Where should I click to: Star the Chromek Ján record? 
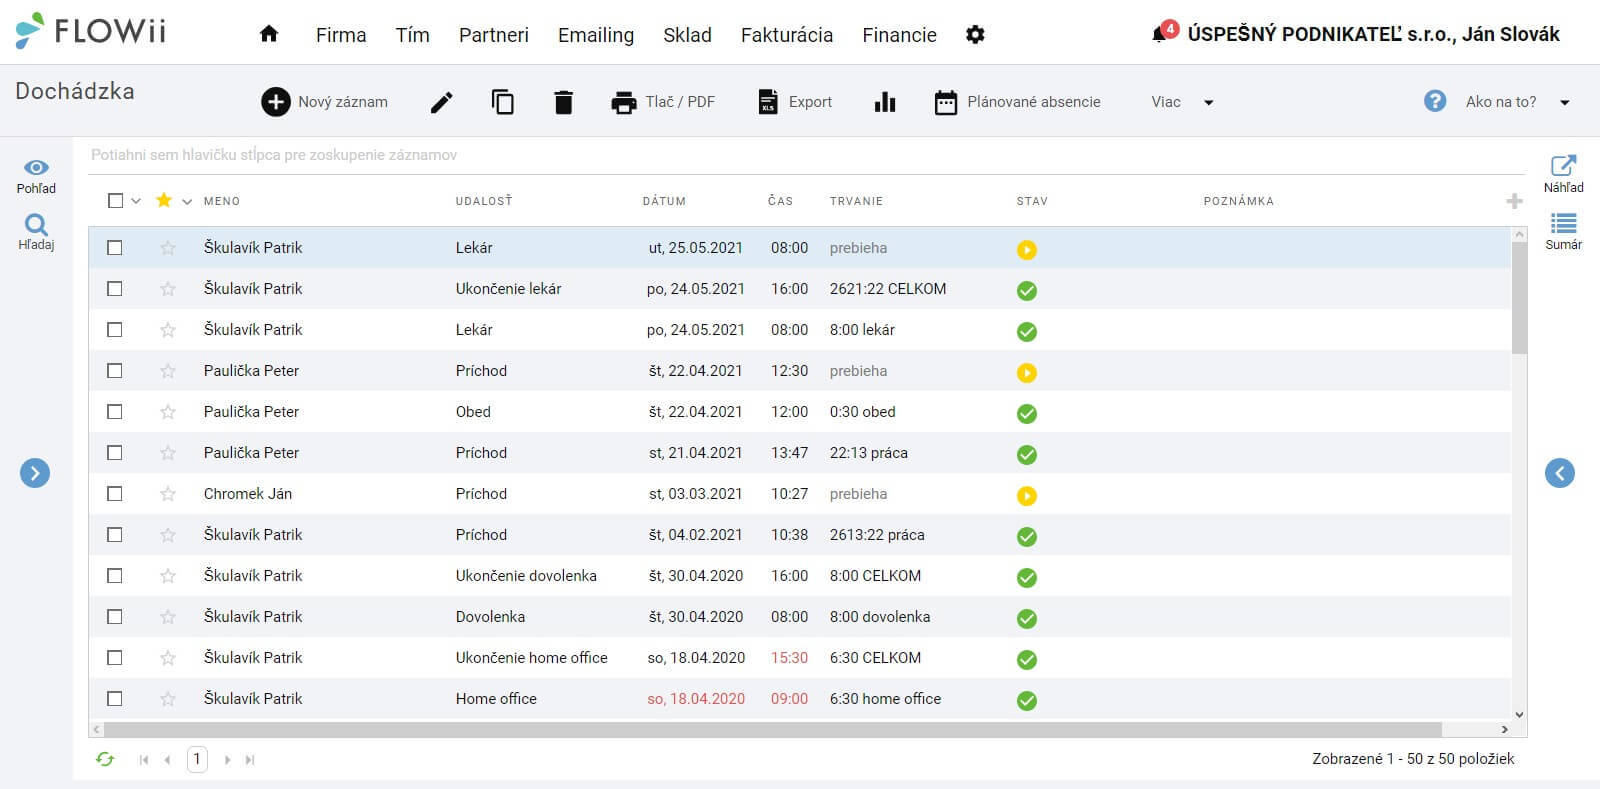point(168,494)
